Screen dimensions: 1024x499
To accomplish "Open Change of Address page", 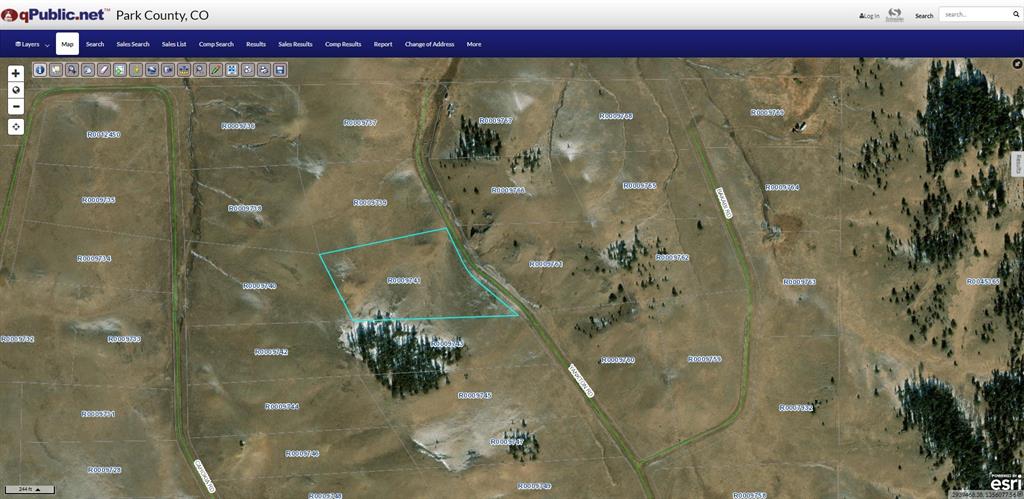I will (429, 44).
